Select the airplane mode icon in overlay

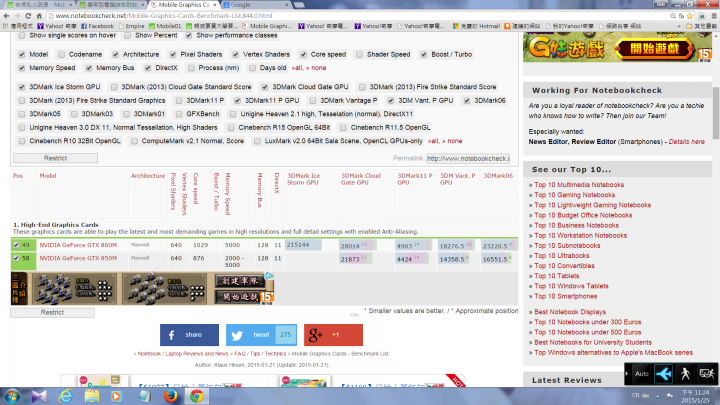[664, 374]
